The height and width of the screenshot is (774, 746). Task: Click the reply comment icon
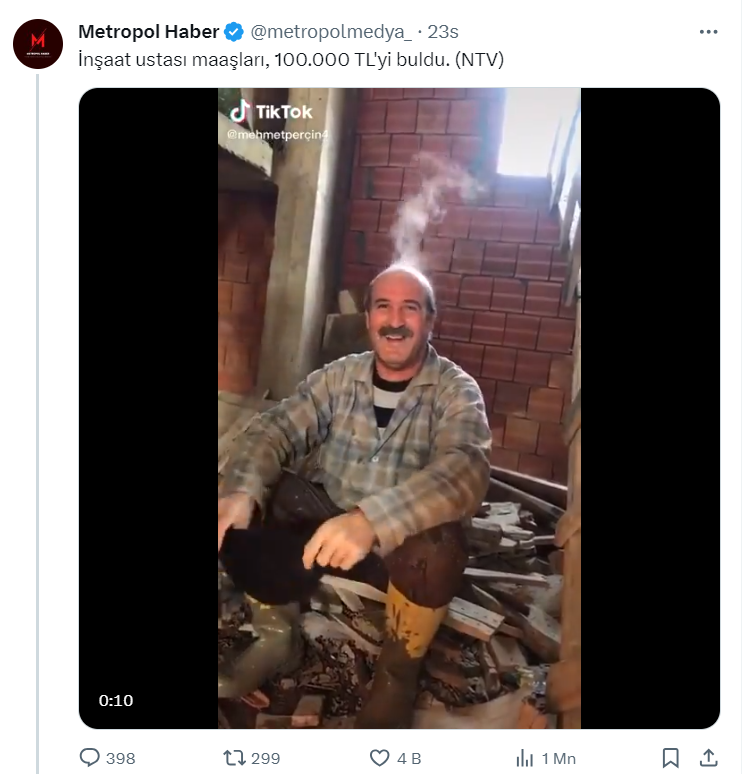[x=88, y=758]
